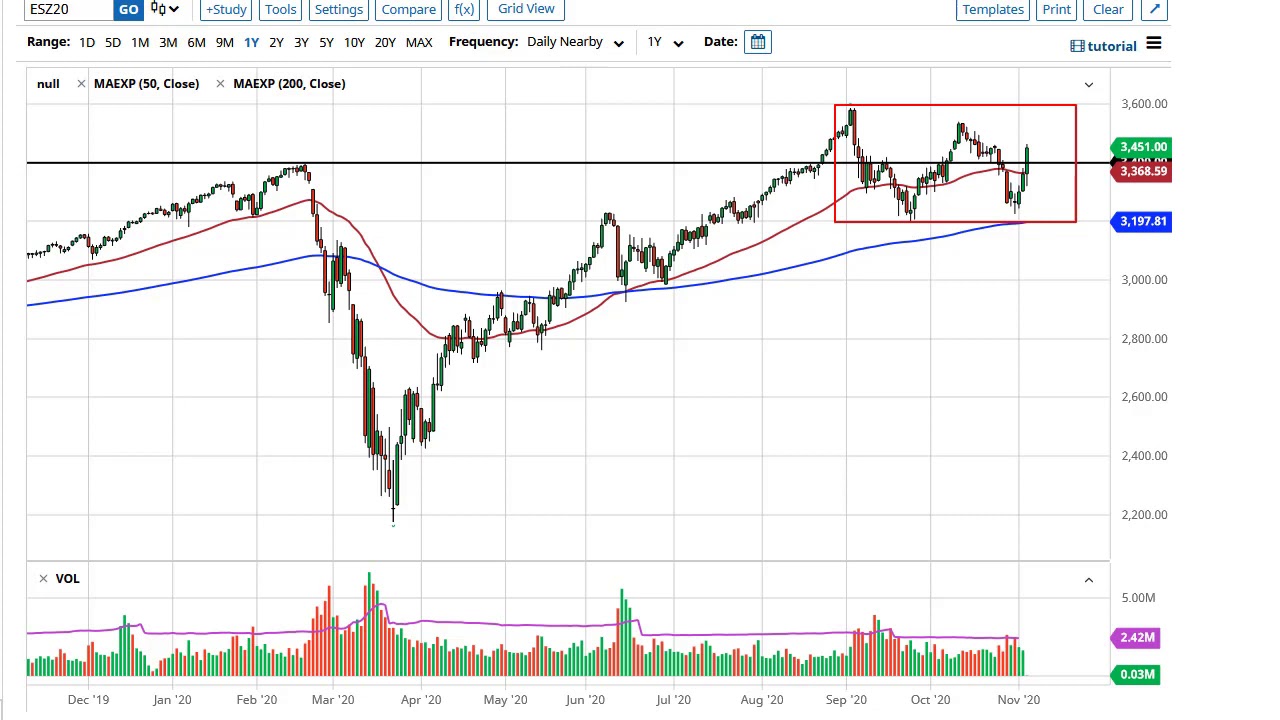The width and height of the screenshot is (1280, 720).
Task: Open the Templates menu
Action: click(x=993, y=9)
